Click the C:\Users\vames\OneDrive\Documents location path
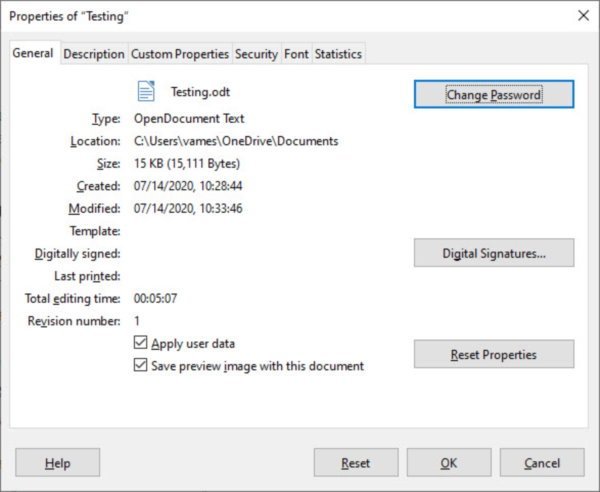600x492 pixels. coord(236,141)
